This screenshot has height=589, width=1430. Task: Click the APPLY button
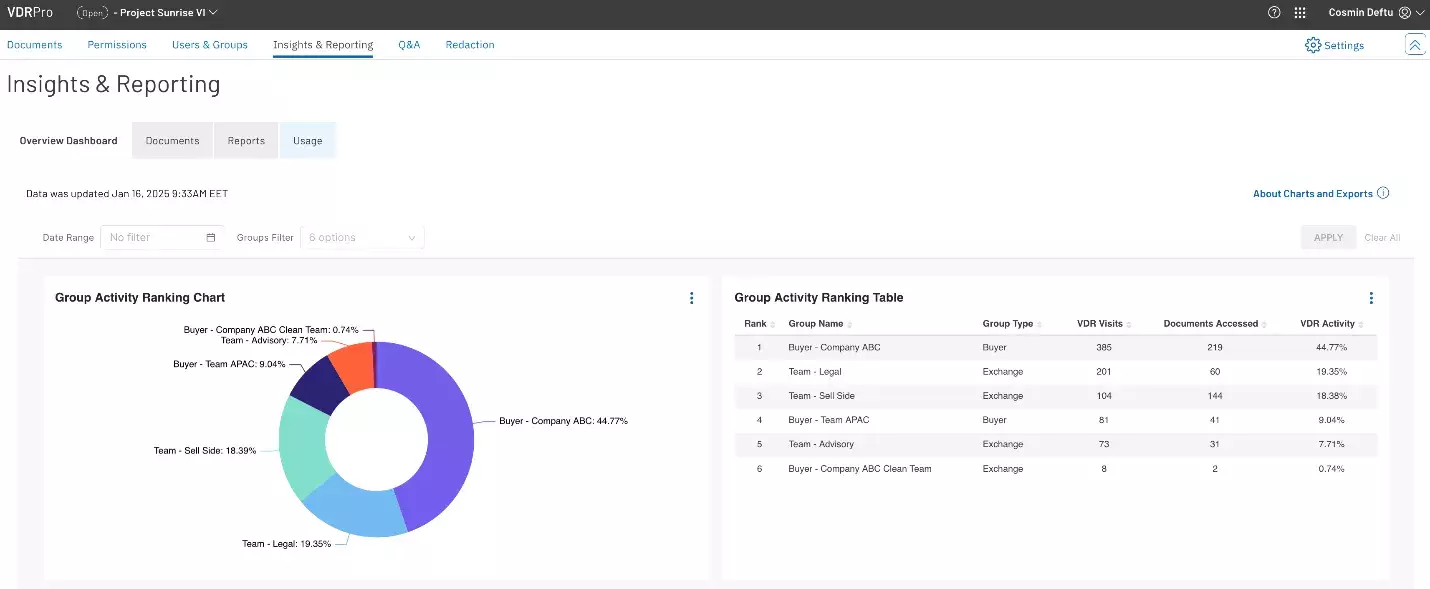(x=1328, y=238)
